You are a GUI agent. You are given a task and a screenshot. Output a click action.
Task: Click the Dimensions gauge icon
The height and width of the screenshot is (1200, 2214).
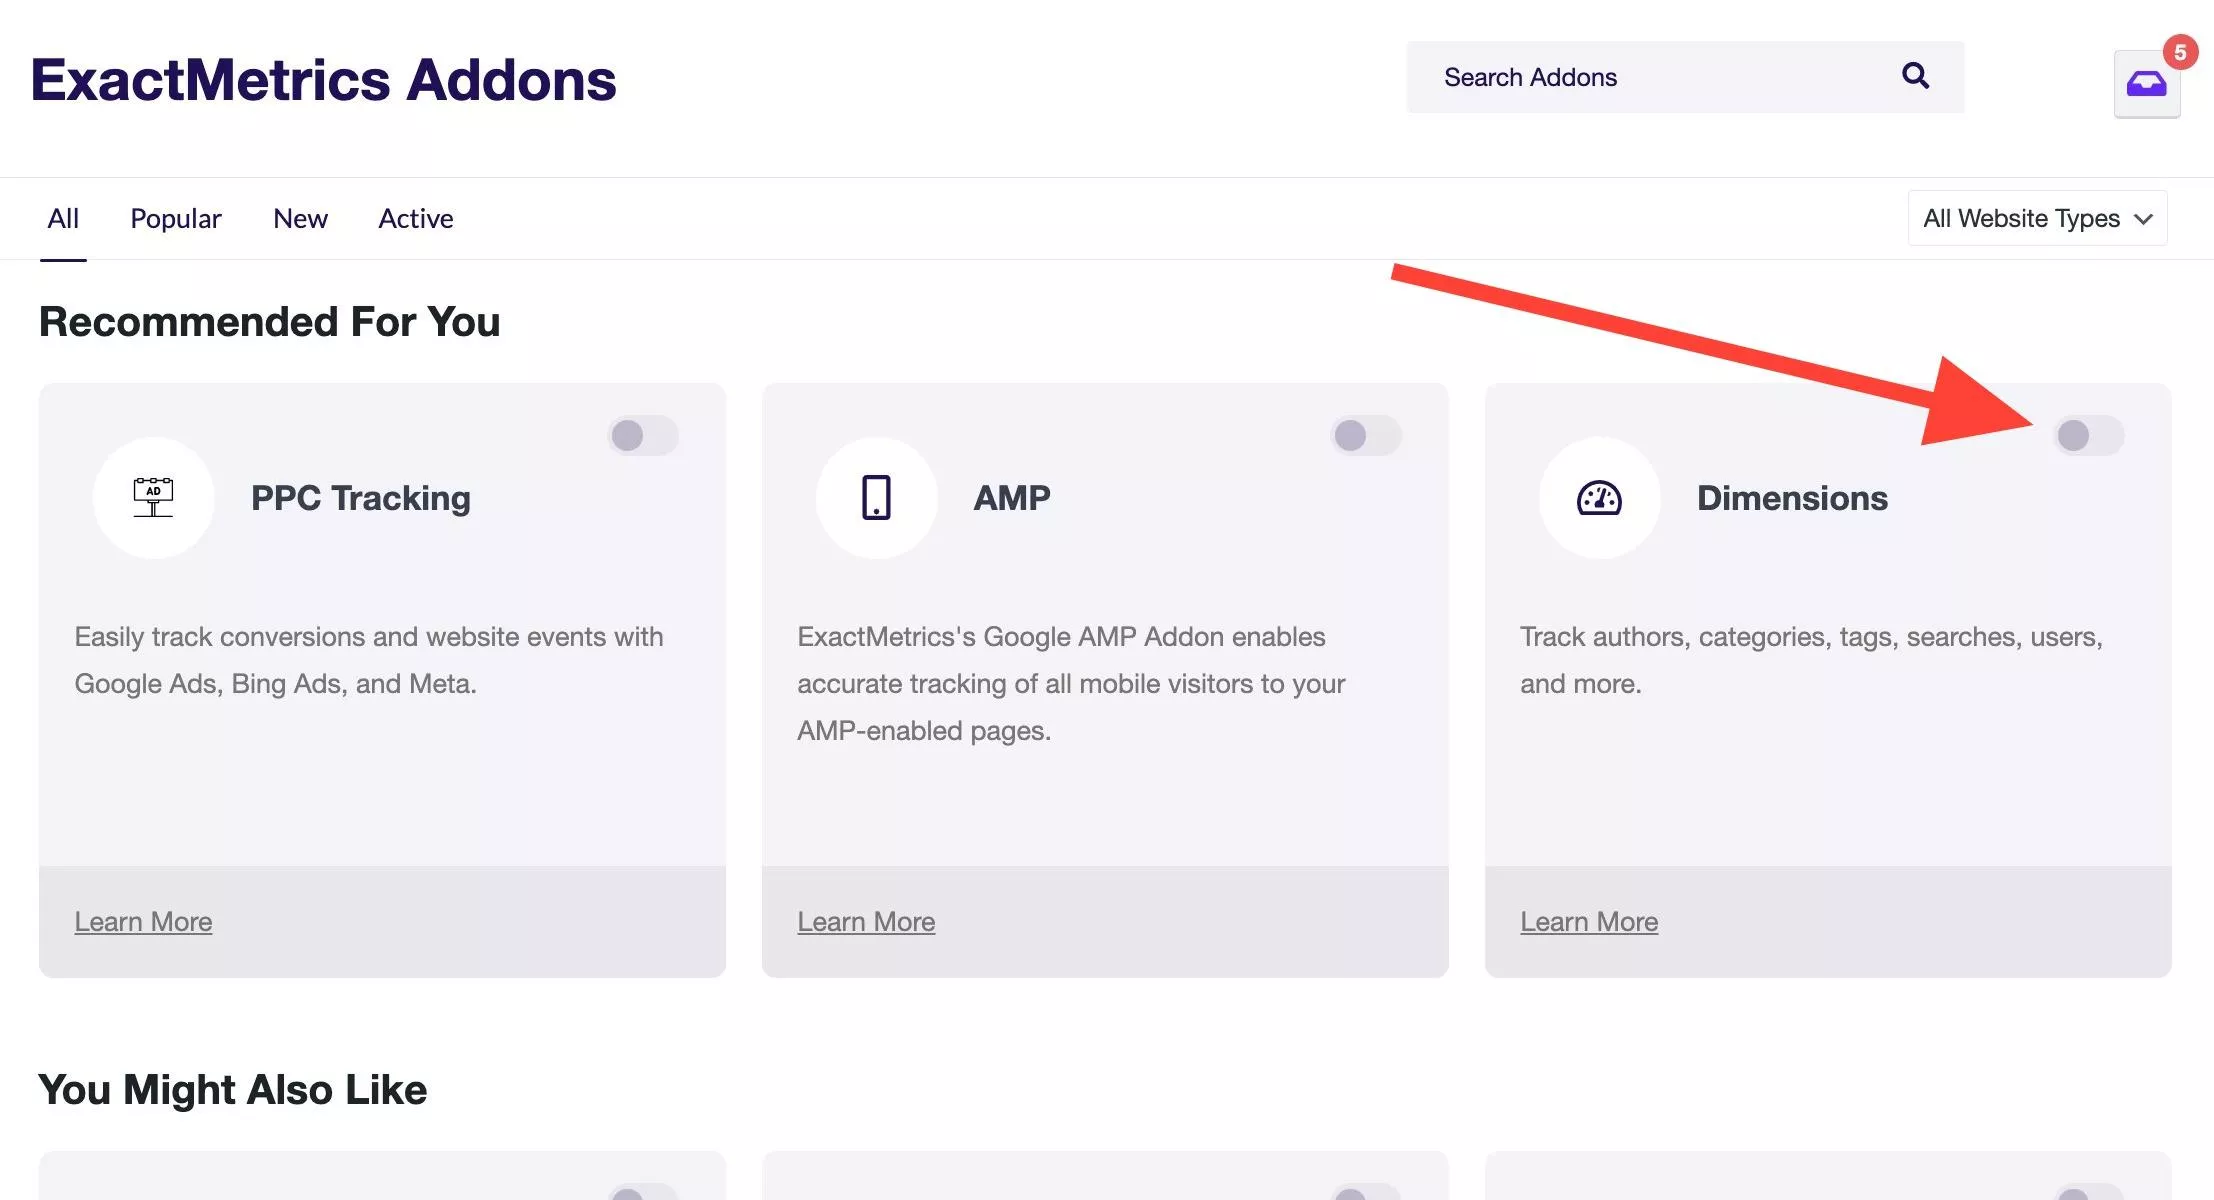point(1599,497)
